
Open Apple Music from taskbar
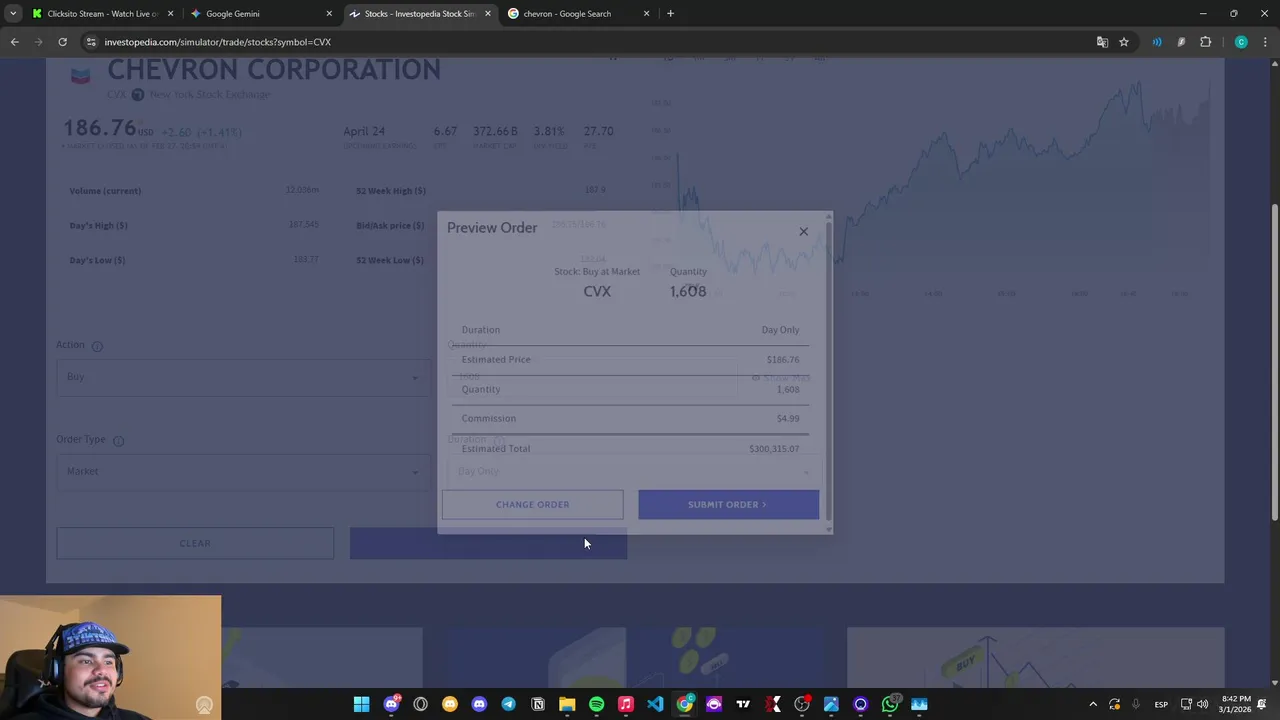626,705
